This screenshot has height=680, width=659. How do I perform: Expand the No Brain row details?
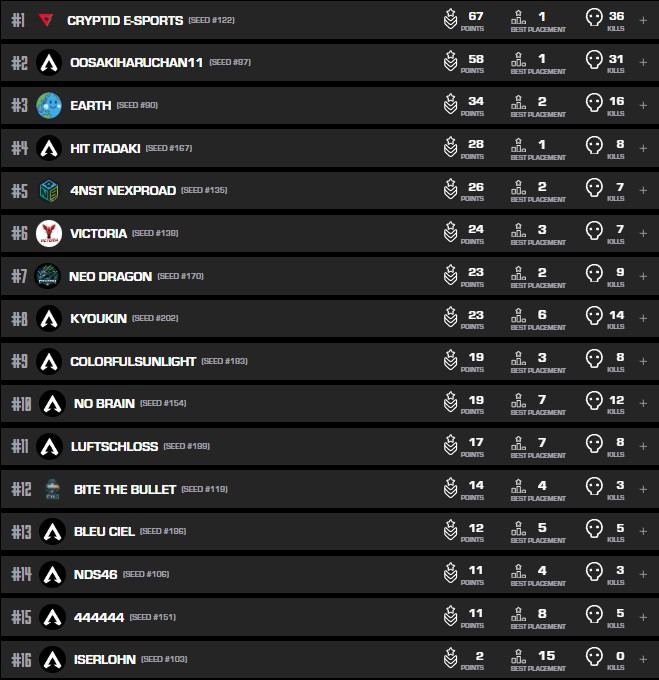click(643, 403)
